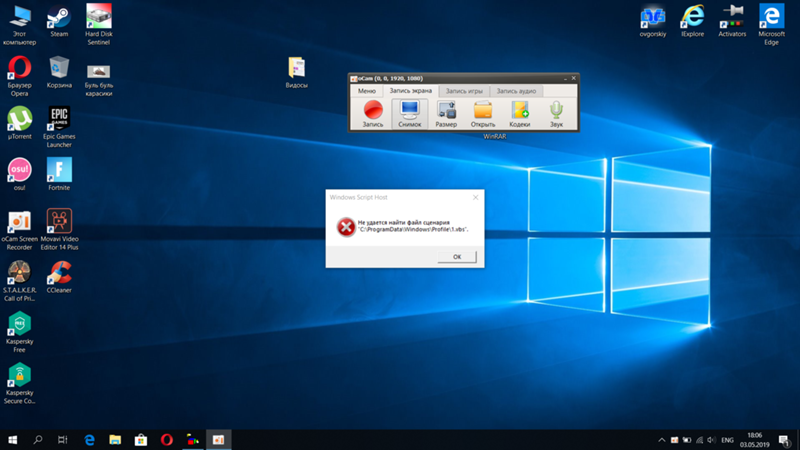Open the clock and calendar flyout
Viewport: 800px width, 450px height.
tap(755, 440)
